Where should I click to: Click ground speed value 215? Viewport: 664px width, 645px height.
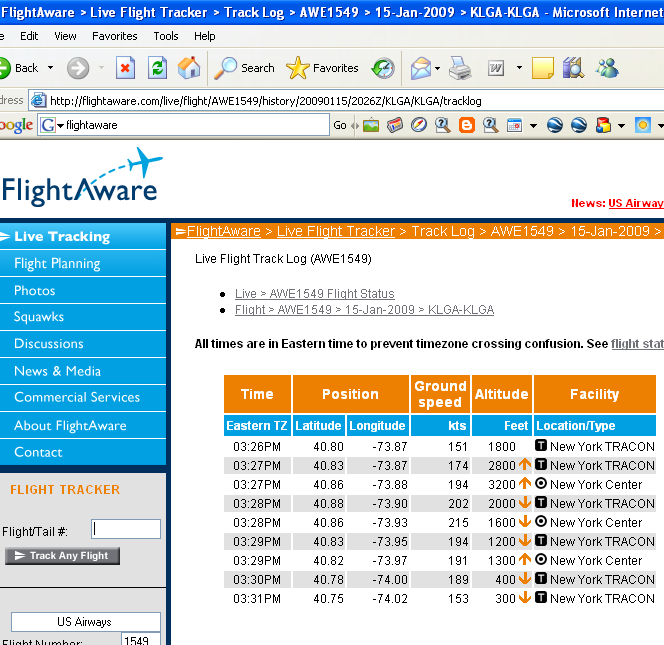pos(458,522)
